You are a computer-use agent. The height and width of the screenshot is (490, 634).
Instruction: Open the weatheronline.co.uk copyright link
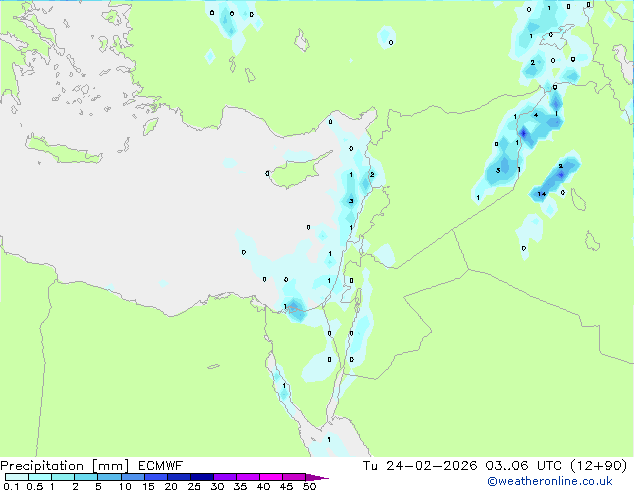[550, 482]
